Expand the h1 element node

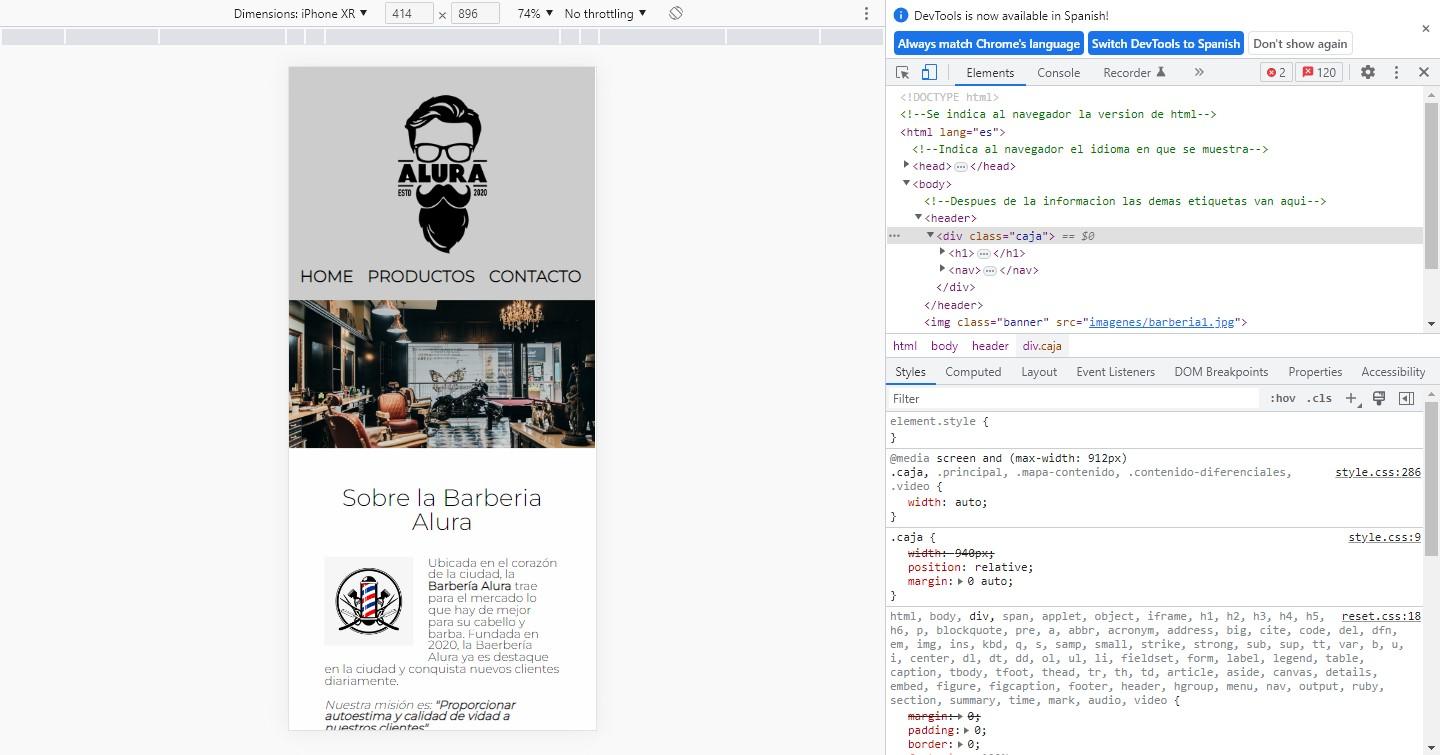942,252
